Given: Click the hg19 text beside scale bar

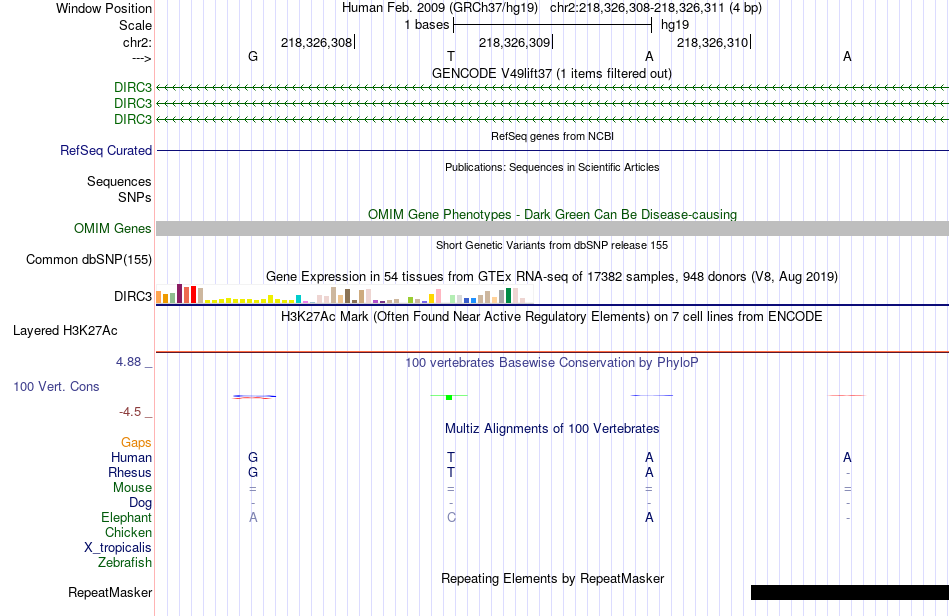Looking at the screenshot, I should pyautogui.click(x=675, y=25).
